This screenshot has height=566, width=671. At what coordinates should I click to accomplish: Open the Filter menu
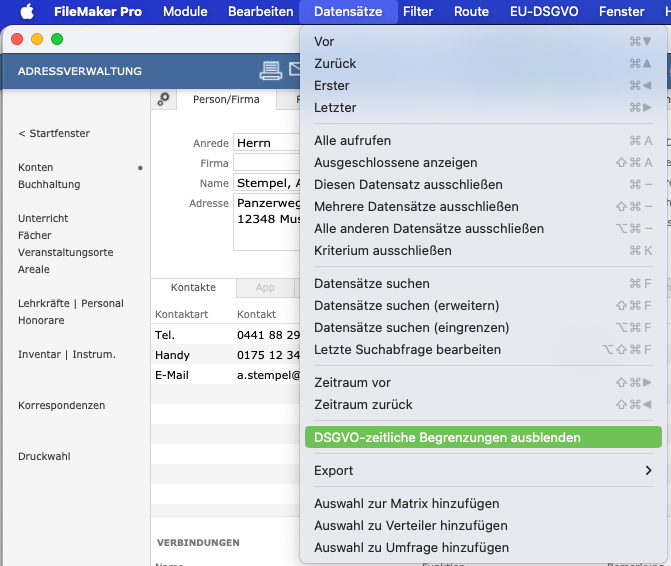point(418,12)
